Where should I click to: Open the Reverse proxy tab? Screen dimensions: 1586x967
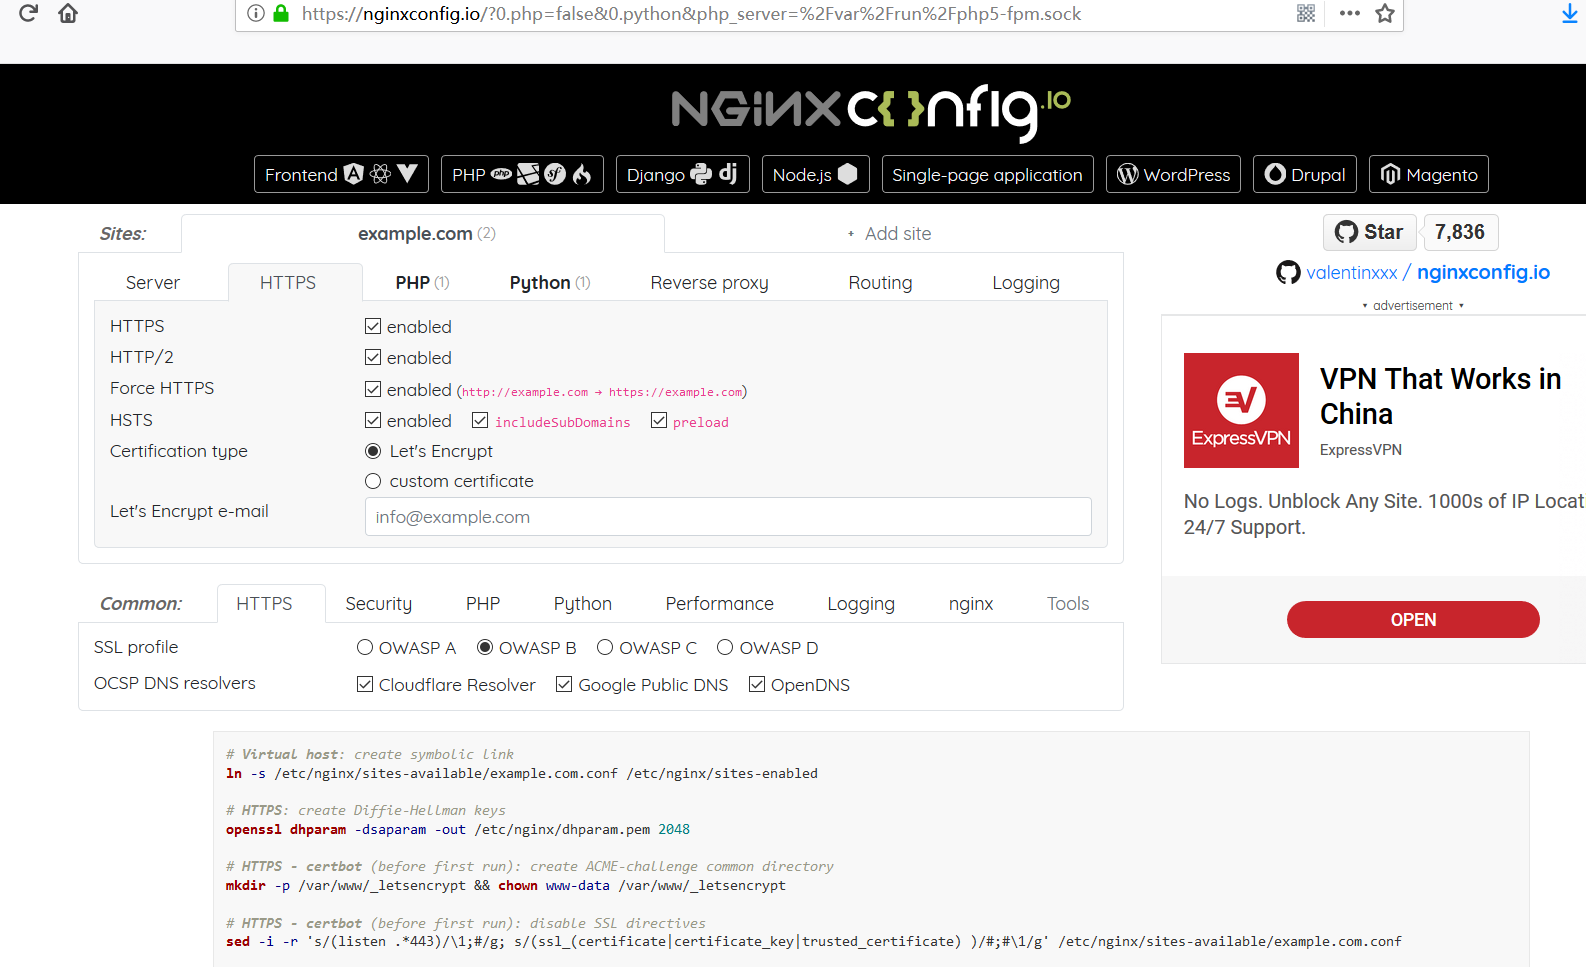coord(709,282)
